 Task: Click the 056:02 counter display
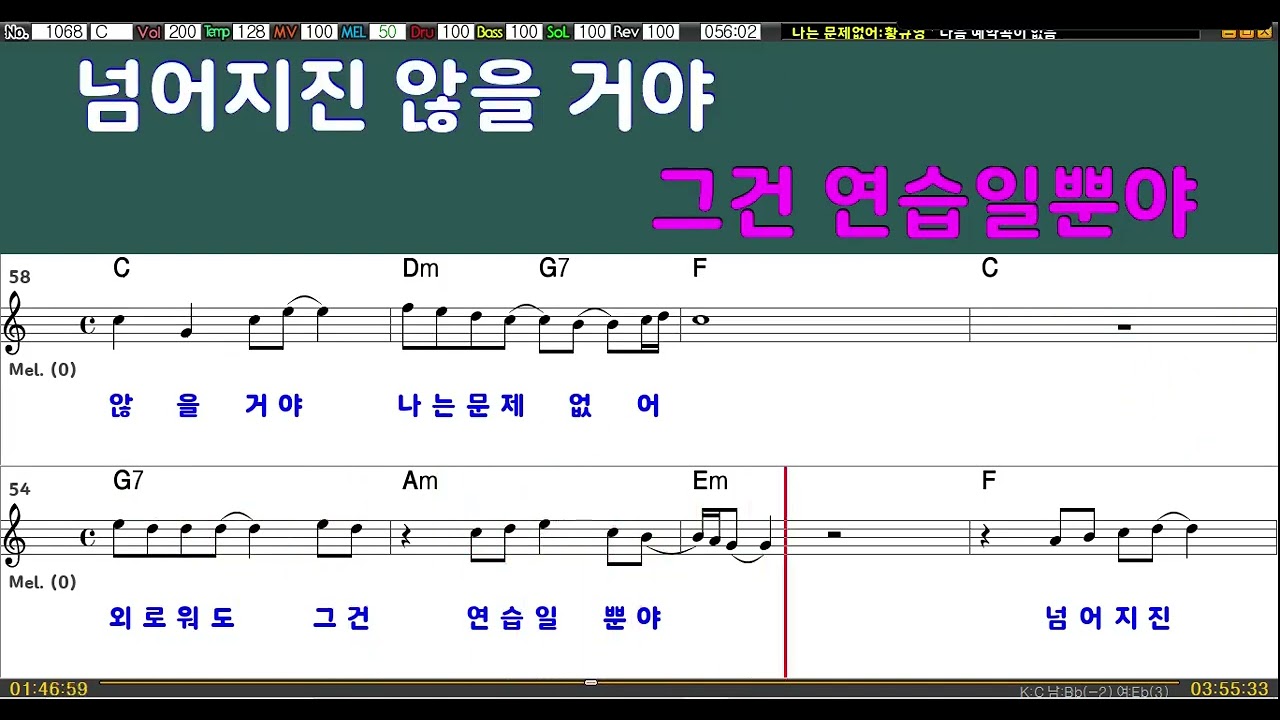pyautogui.click(x=731, y=32)
